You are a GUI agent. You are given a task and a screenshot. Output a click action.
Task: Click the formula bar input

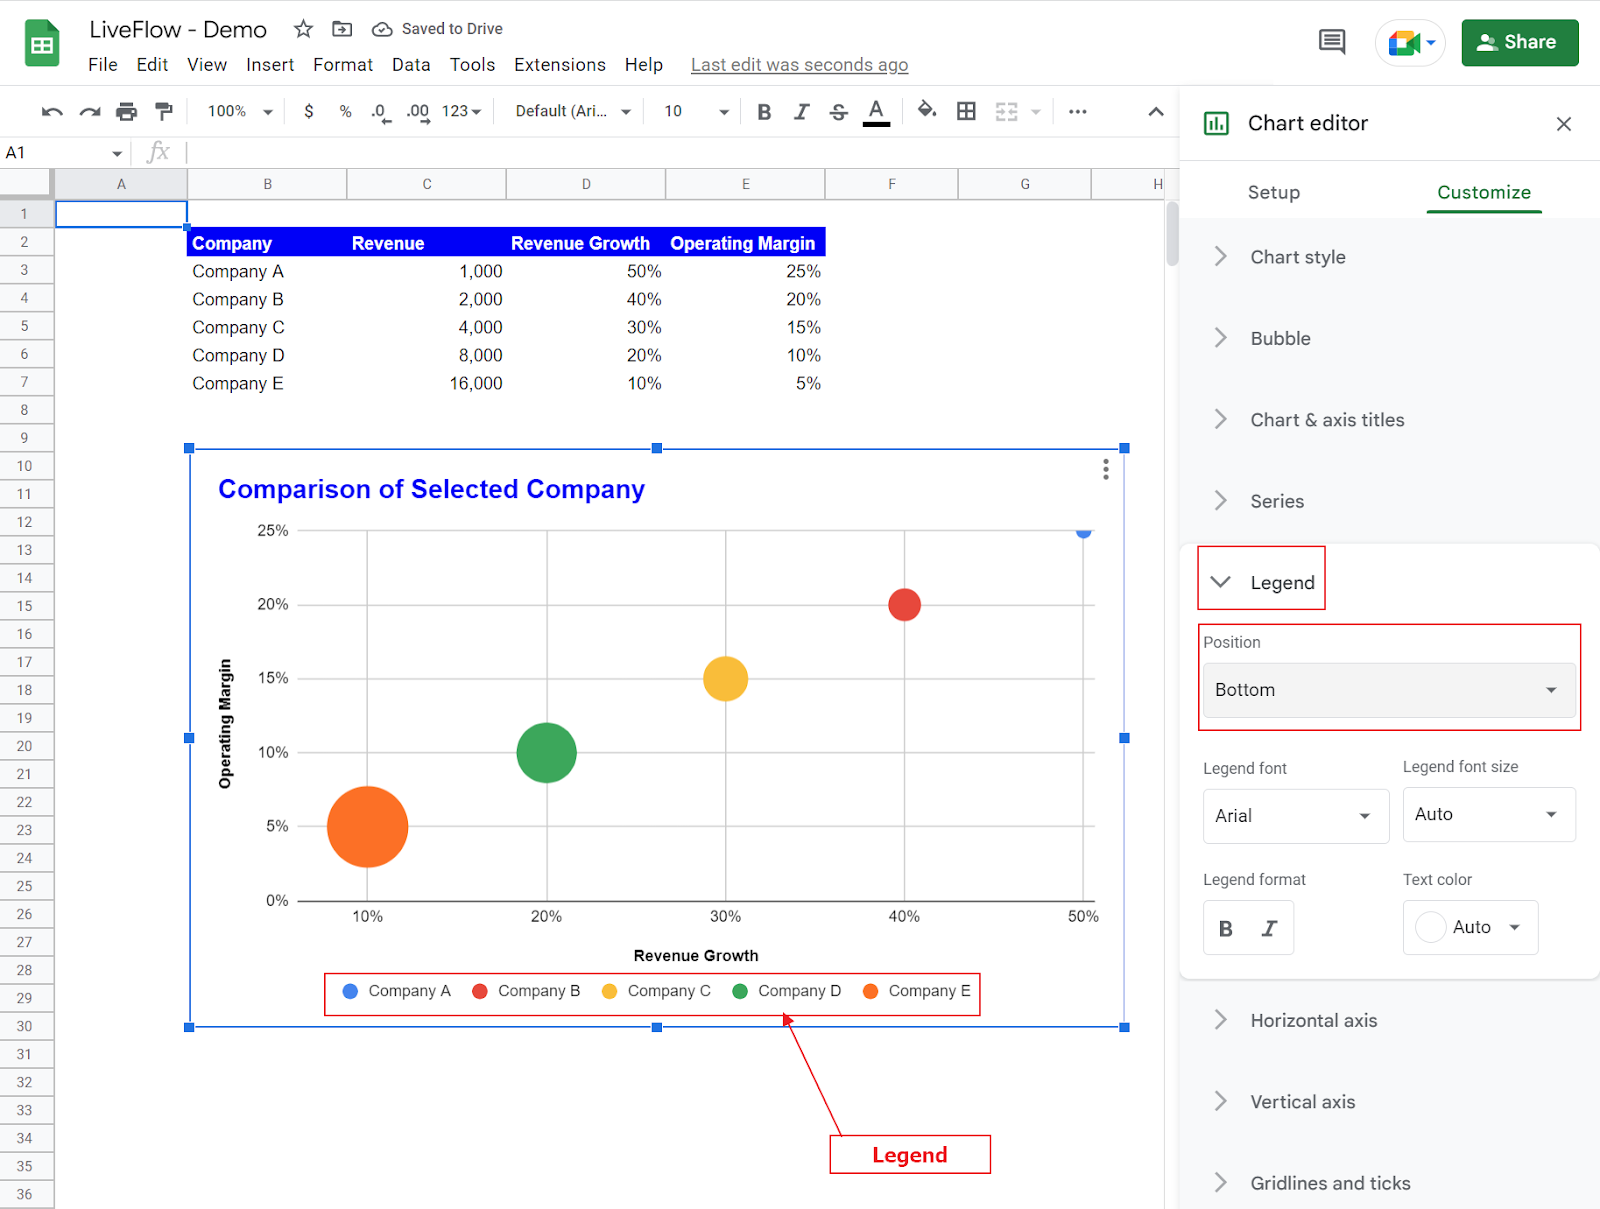[x=680, y=153]
